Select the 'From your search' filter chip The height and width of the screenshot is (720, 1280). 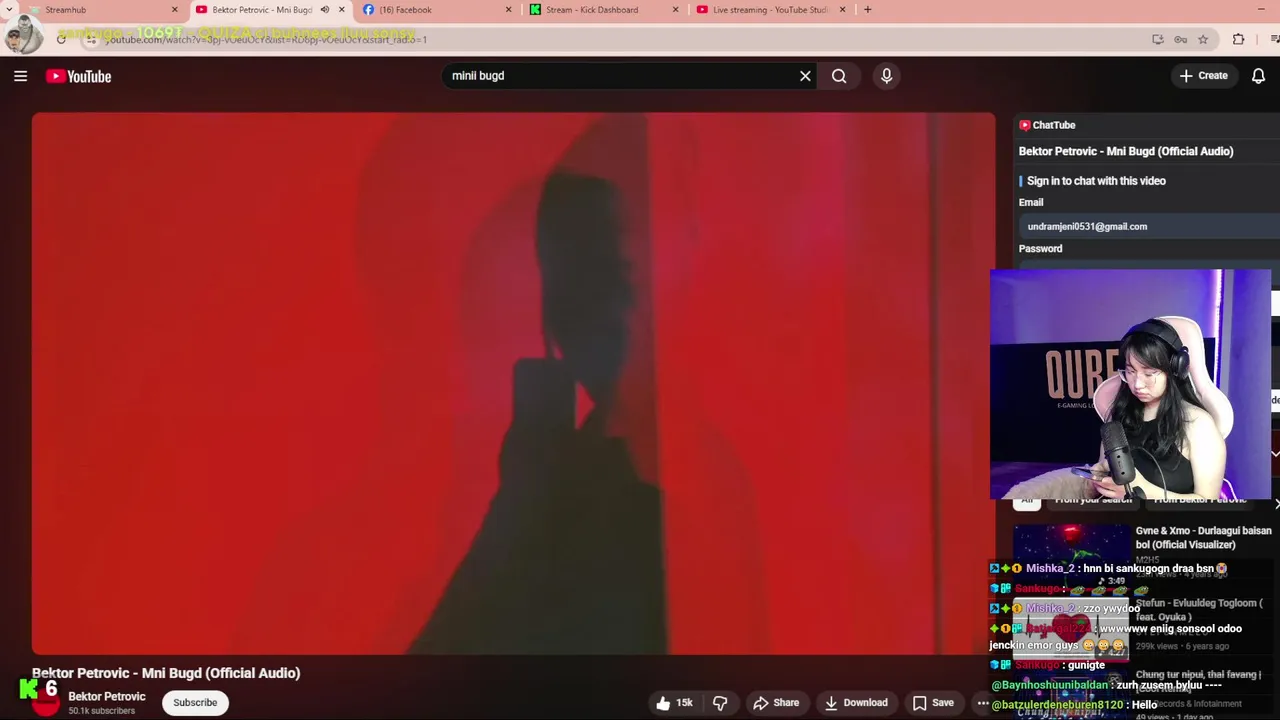tap(1093, 499)
